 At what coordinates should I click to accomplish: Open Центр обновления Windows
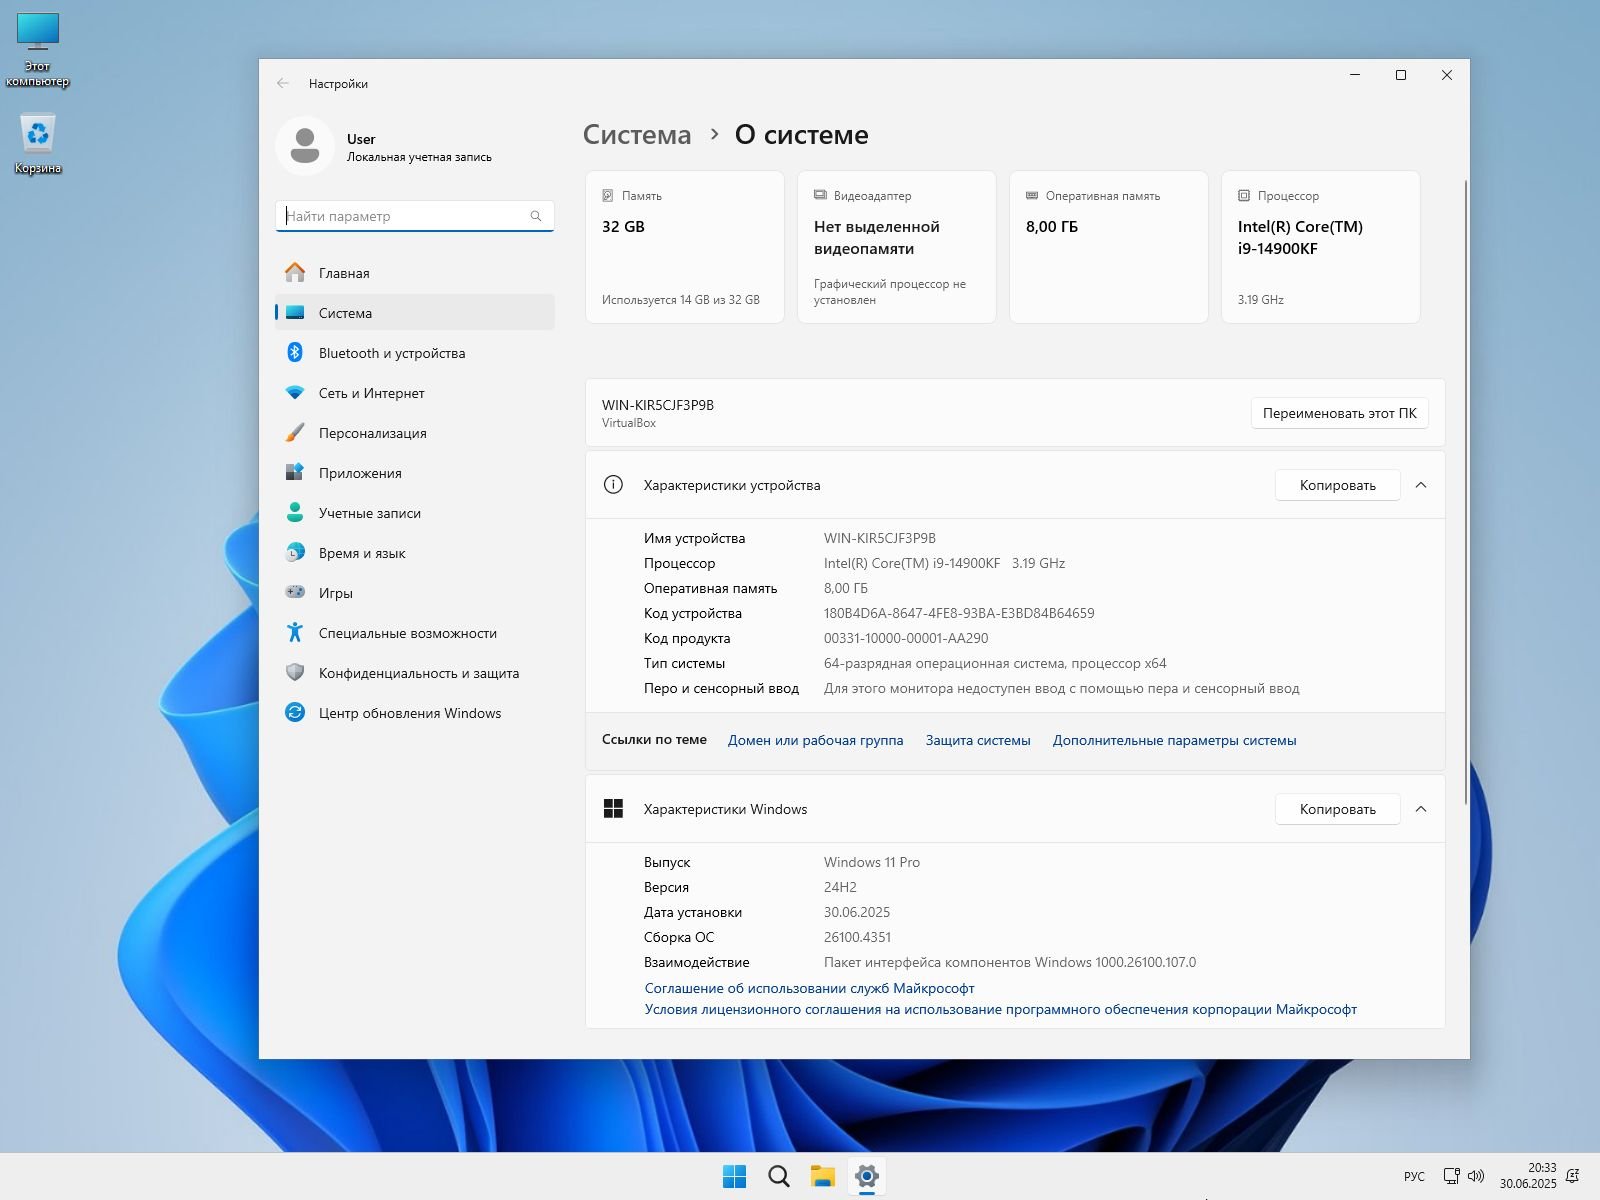tap(415, 713)
